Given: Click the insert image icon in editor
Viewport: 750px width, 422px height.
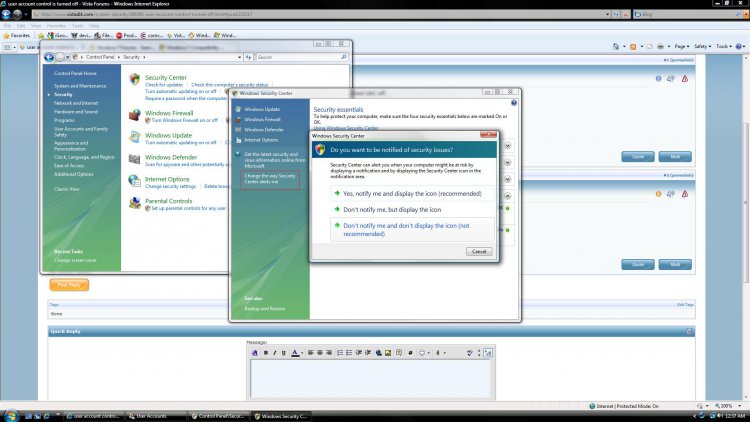Looking at the screenshot, I should [x=388, y=353].
